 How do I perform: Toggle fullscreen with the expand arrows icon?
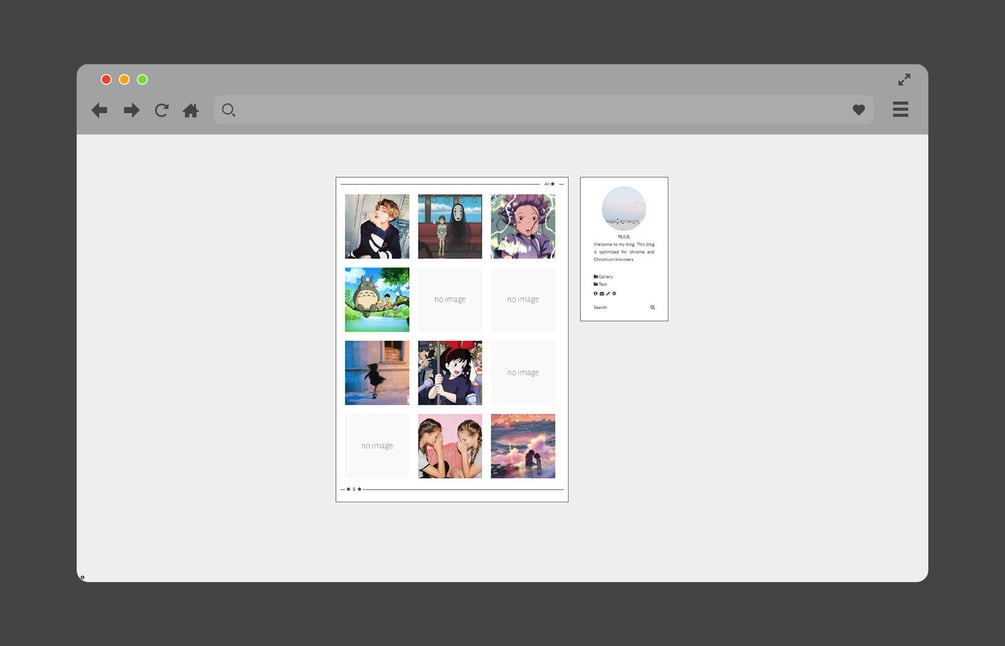(x=904, y=79)
